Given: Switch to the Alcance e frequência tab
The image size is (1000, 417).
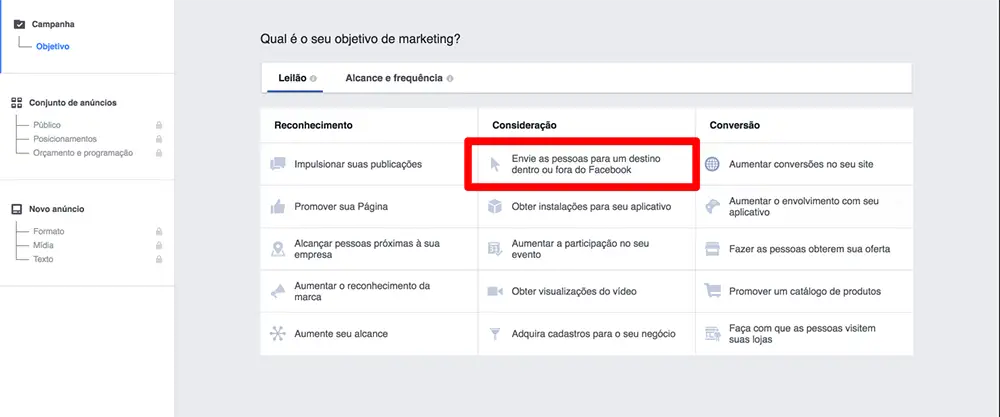Looking at the screenshot, I should pyautogui.click(x=394, y=78).
